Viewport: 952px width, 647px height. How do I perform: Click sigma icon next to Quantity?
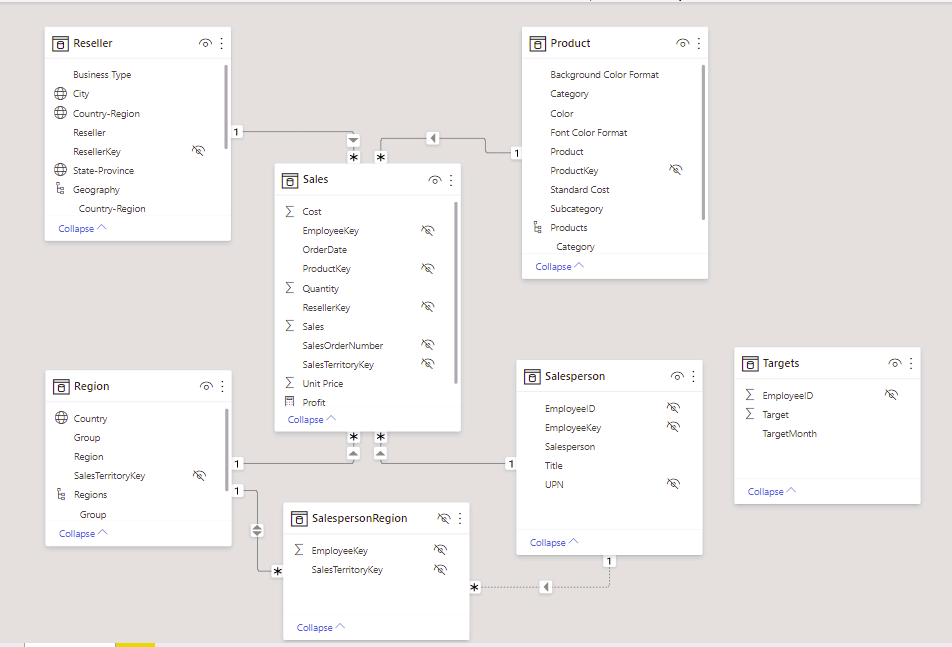coord(290,288)
